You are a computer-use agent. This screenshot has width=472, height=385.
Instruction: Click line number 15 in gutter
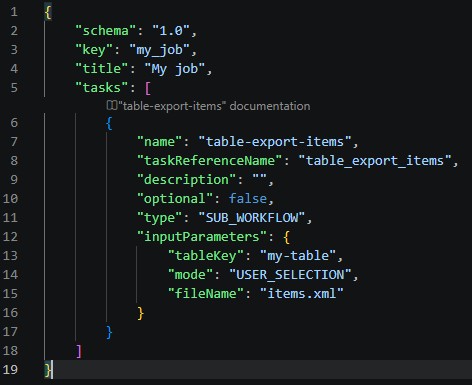(10, 294)
